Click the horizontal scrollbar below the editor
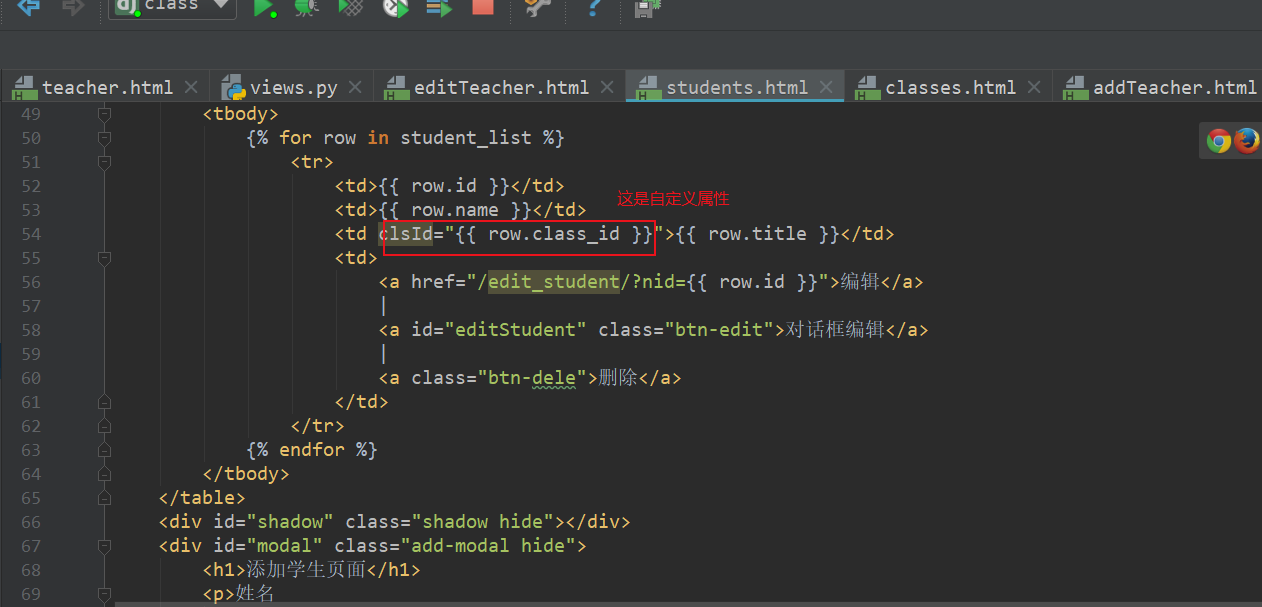 (x=688, y=603)
